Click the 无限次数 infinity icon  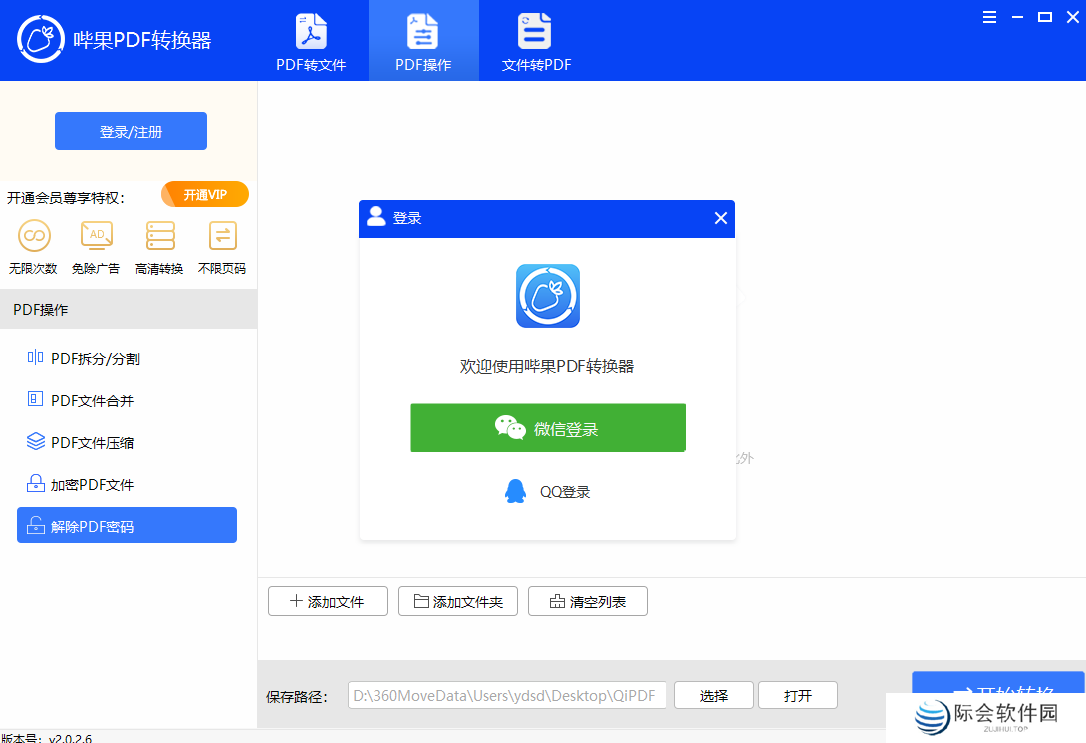[34, 236]
